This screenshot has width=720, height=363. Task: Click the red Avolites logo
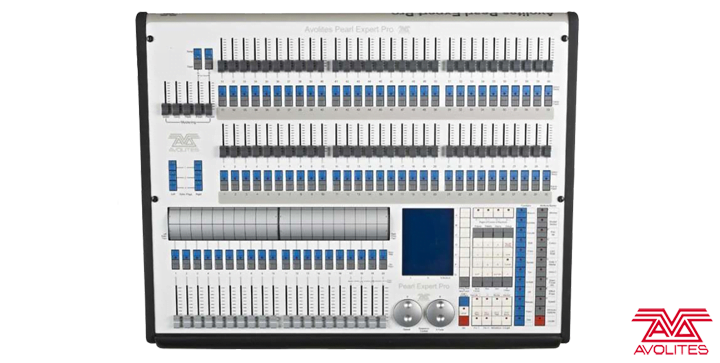click(x=671, y=331)
